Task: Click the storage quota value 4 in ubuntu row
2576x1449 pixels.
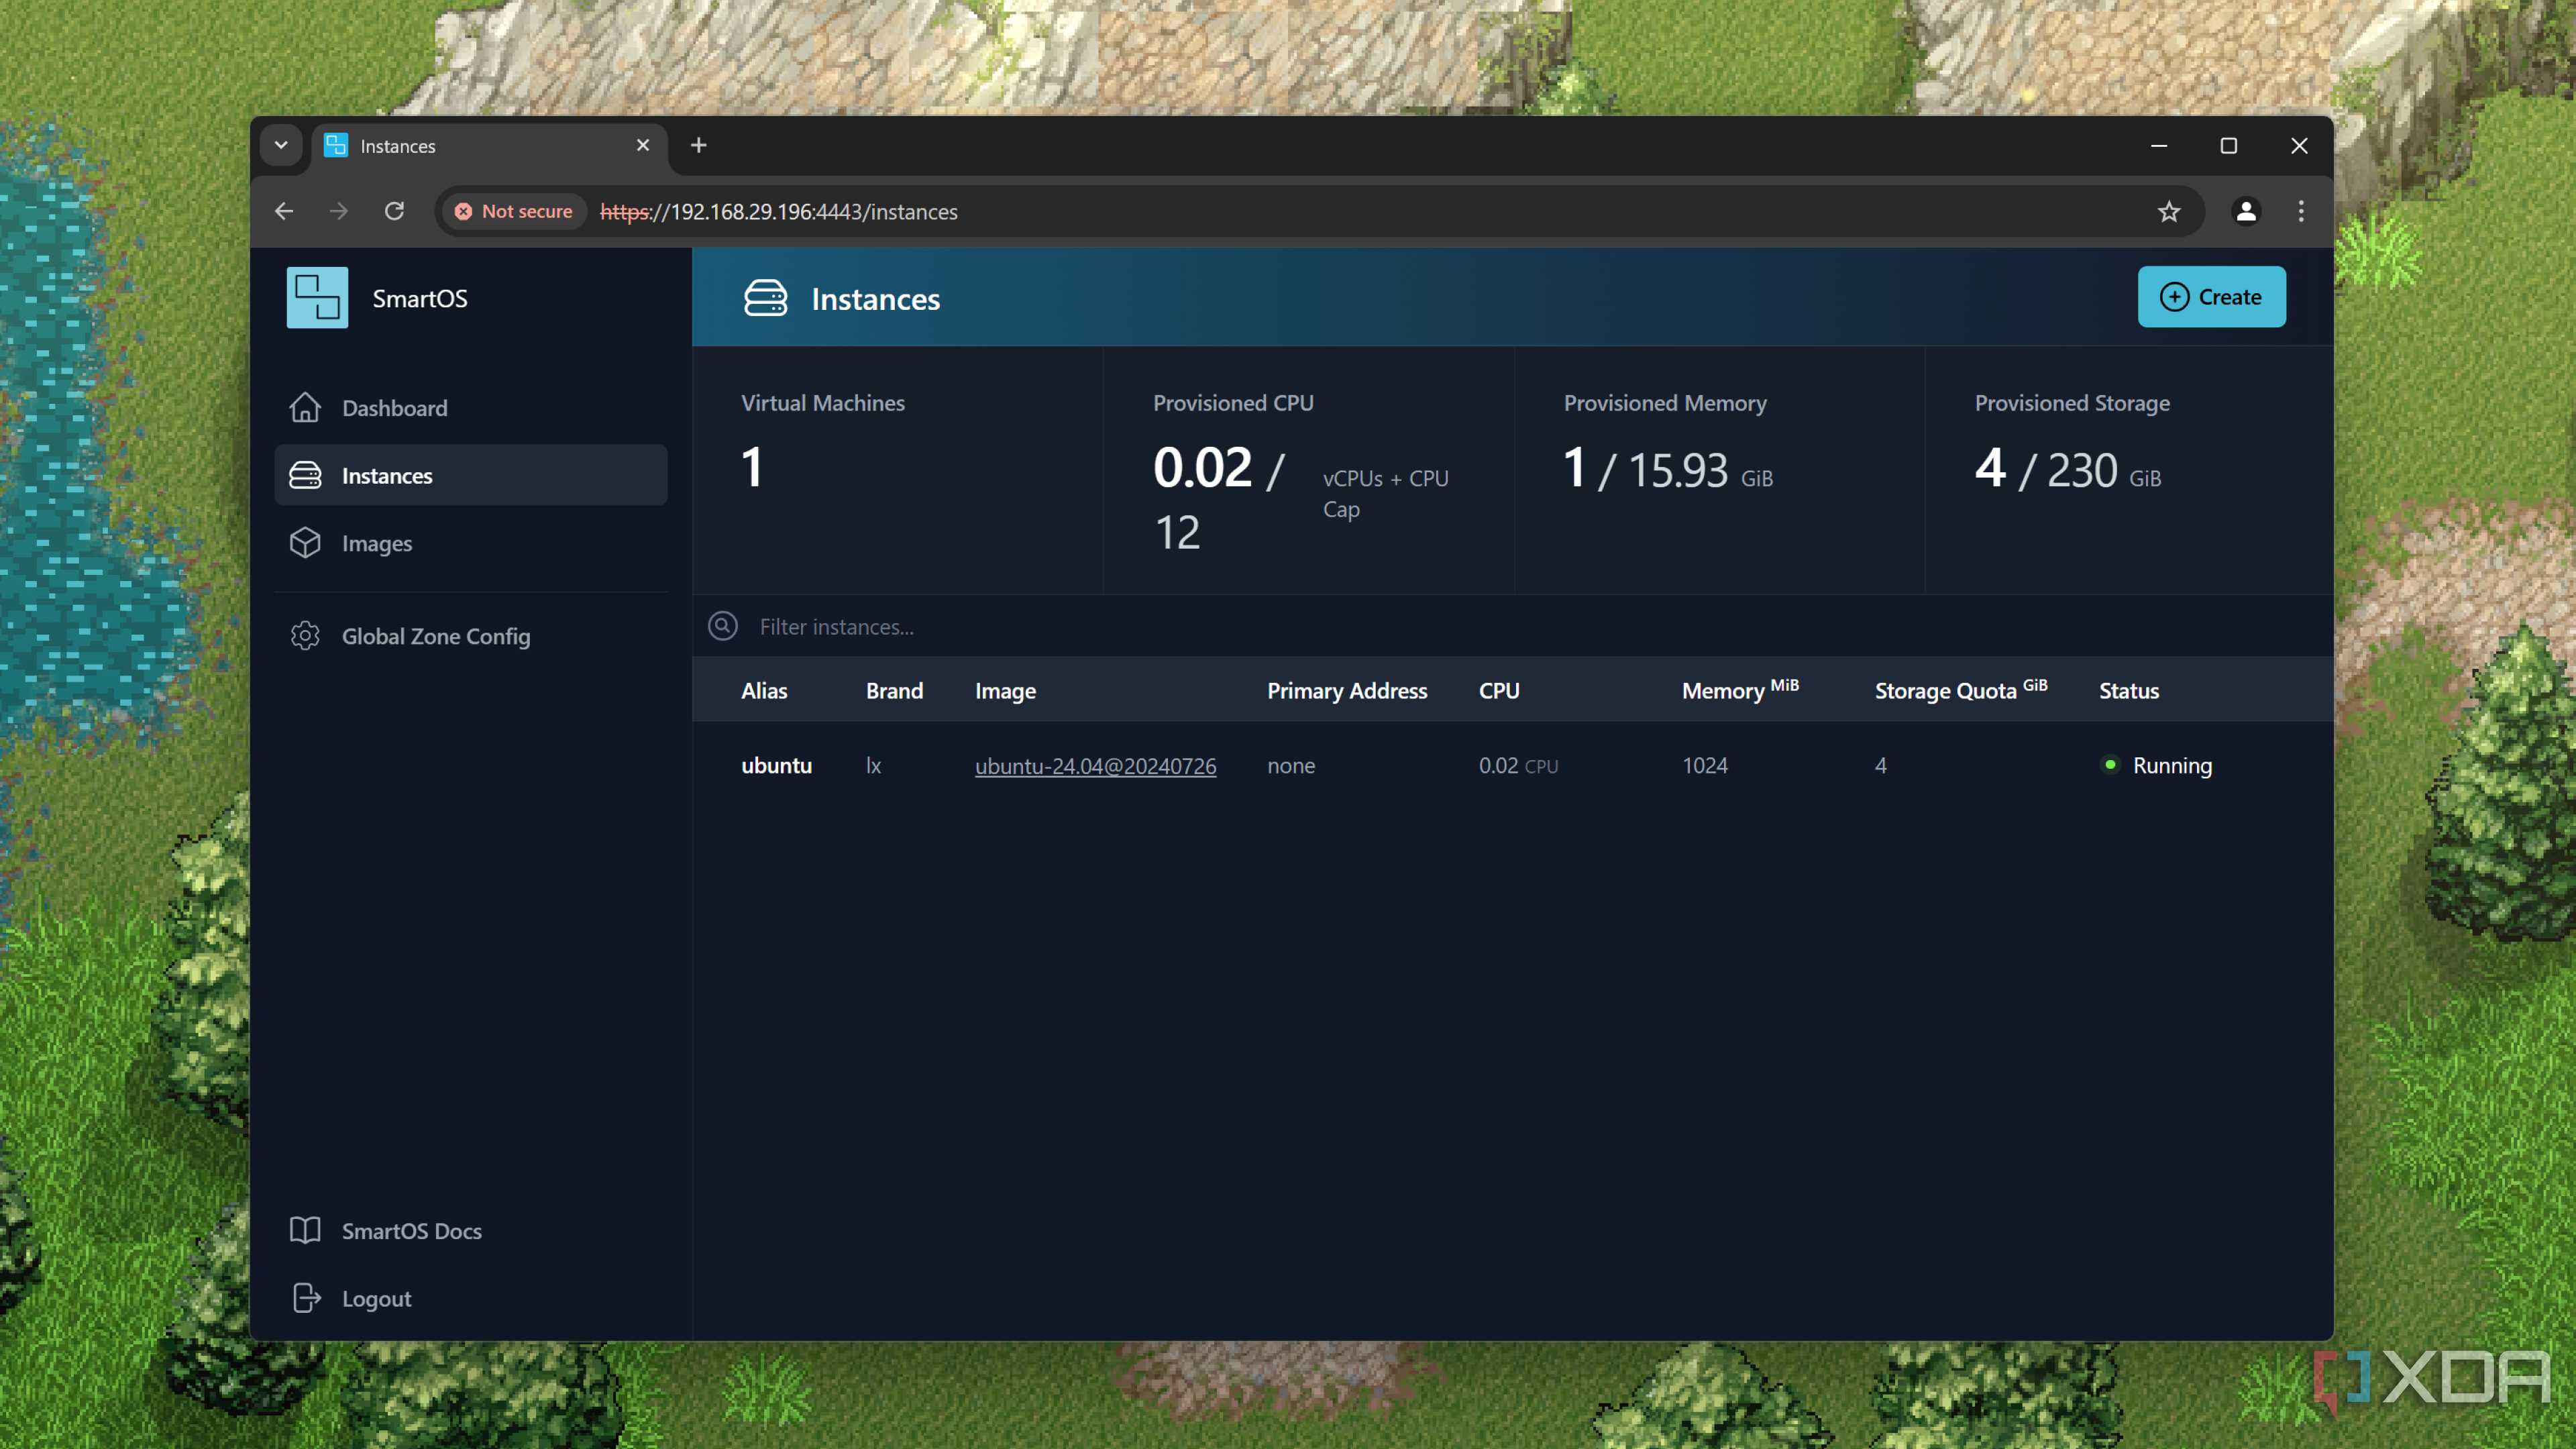Action: click(1881, 765)
